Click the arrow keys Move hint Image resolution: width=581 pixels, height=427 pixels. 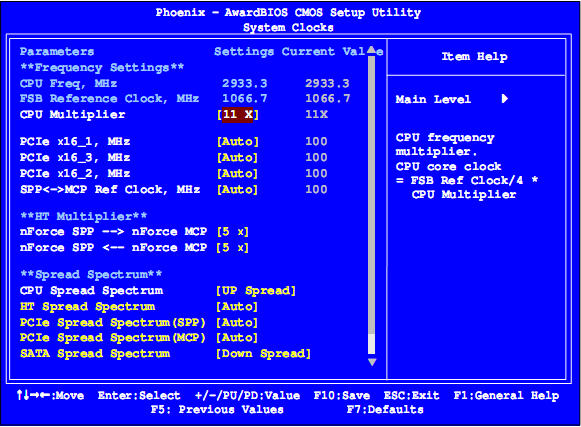click(x=50, y=395)
